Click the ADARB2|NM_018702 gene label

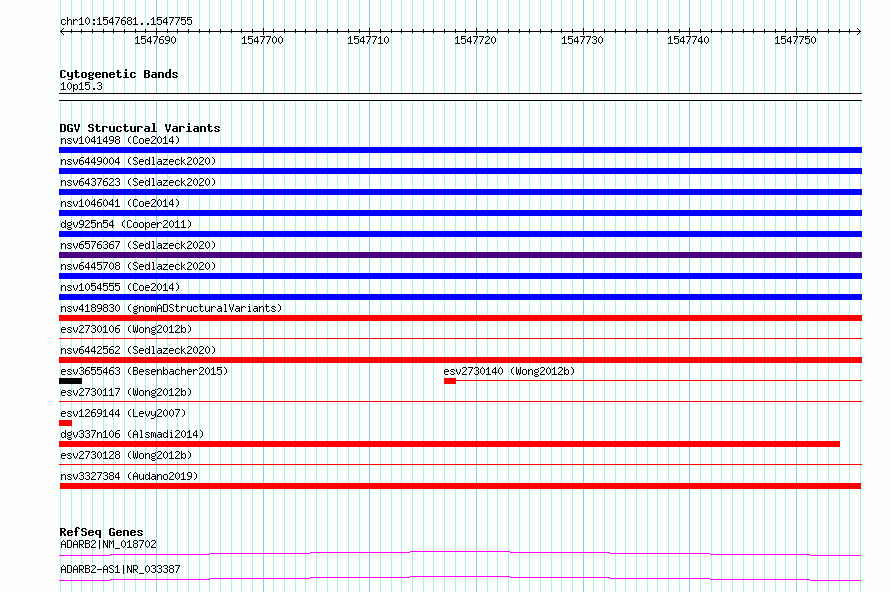tap(108, 544)
